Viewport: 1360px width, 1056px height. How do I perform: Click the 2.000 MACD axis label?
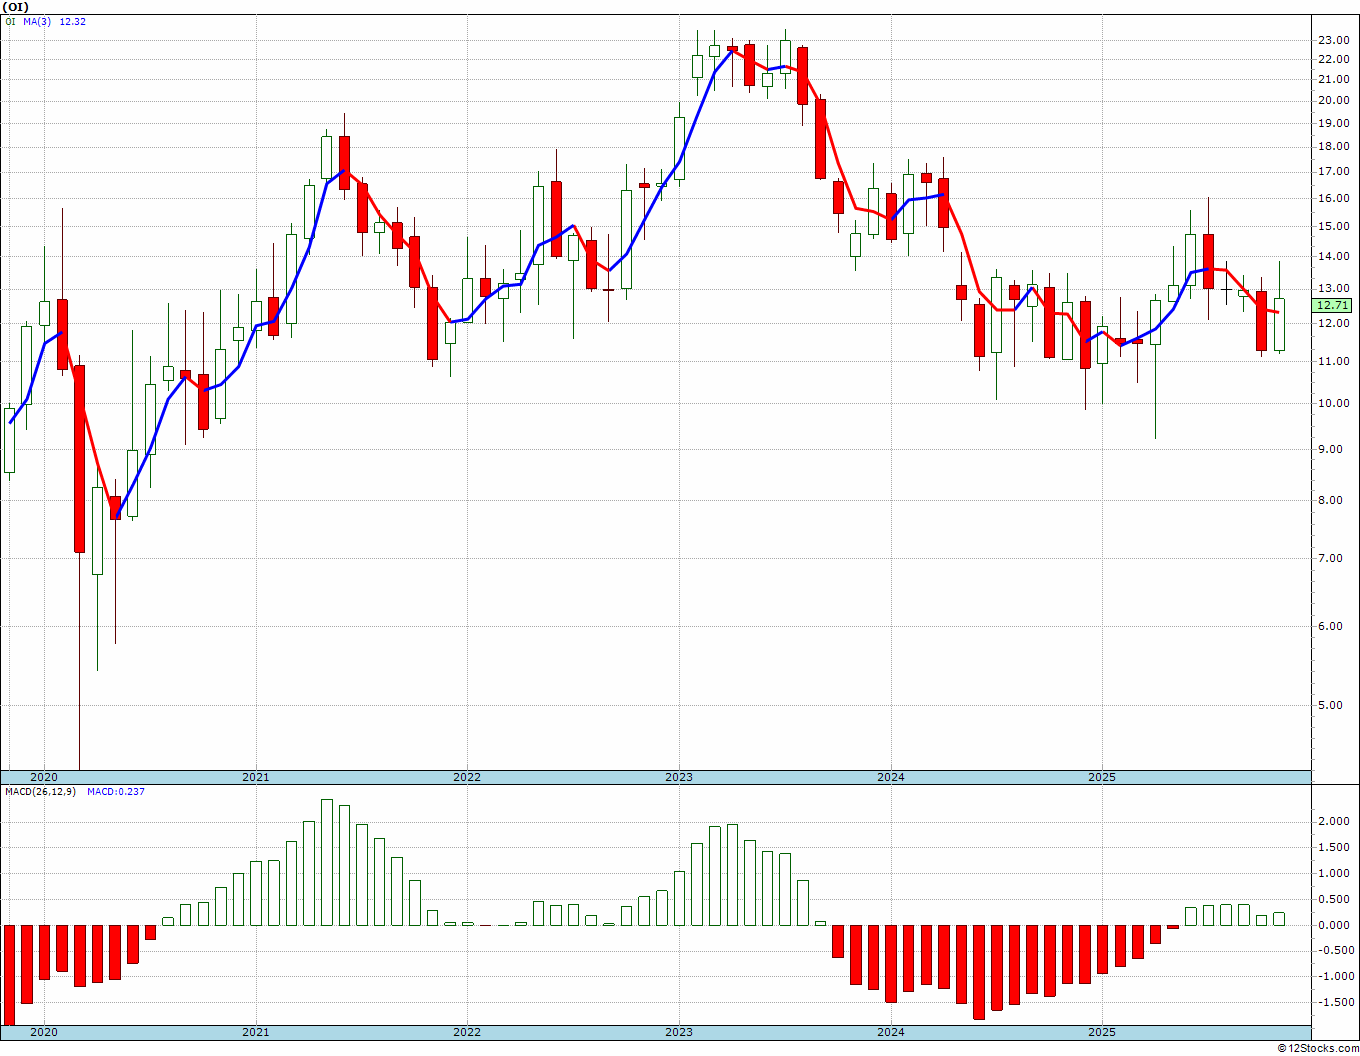click(1334, 821)
